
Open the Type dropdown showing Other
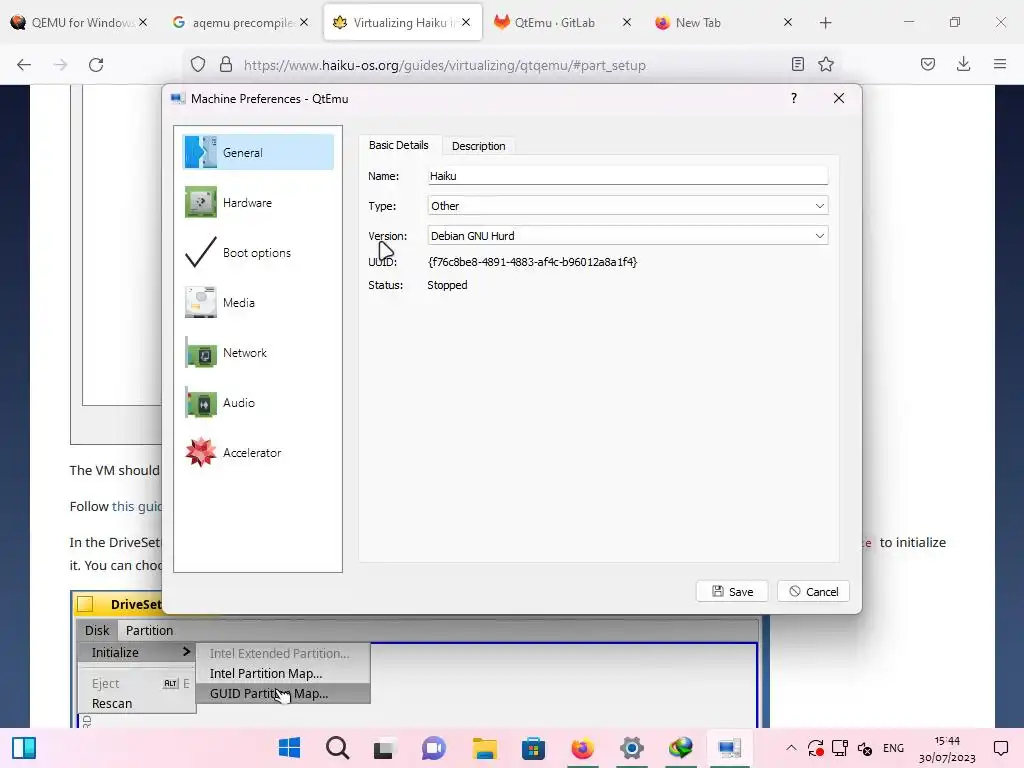tap(628, 206)
